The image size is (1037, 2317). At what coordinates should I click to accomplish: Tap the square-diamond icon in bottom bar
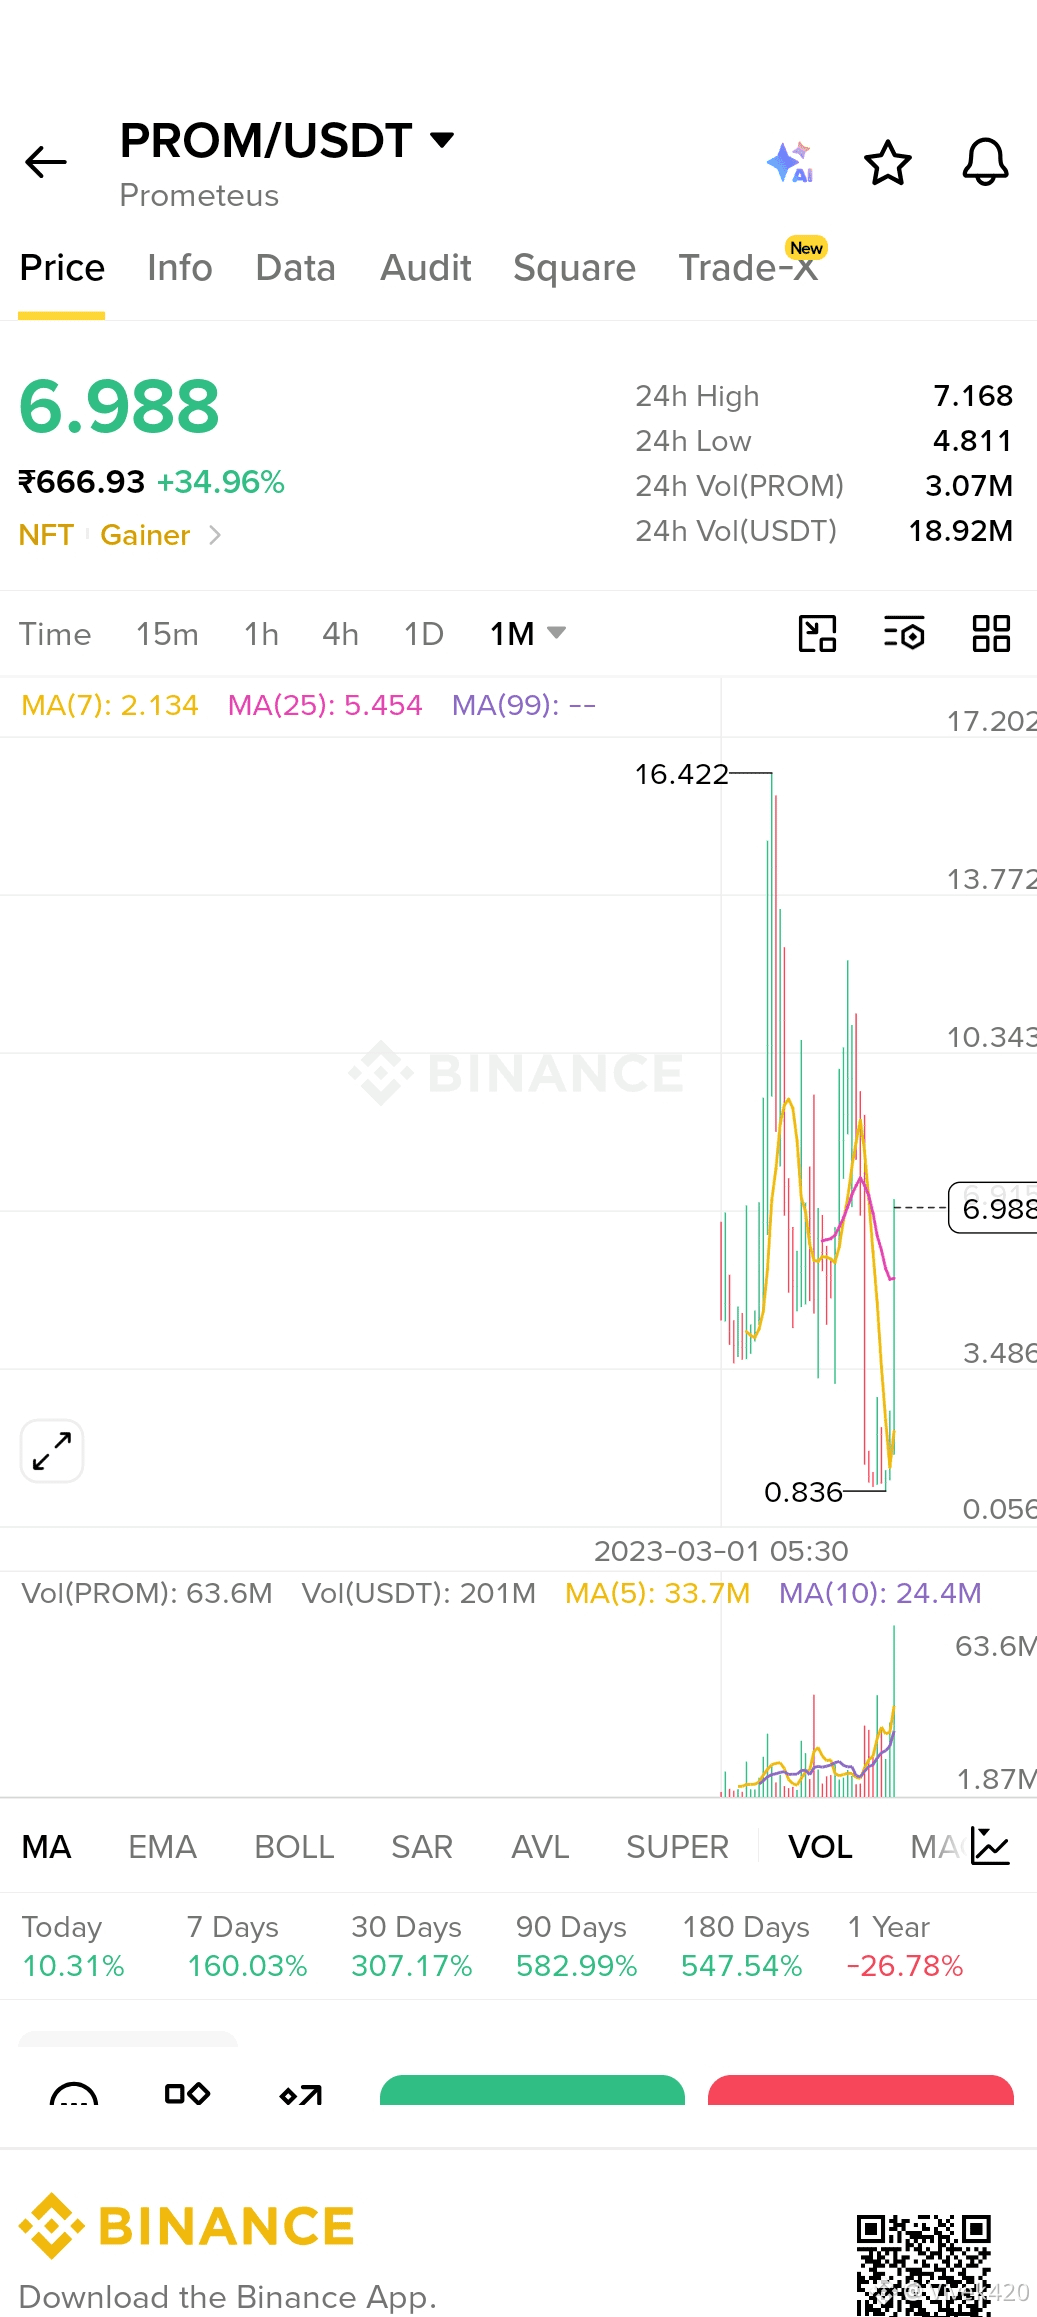click(x=187, y=2094)
